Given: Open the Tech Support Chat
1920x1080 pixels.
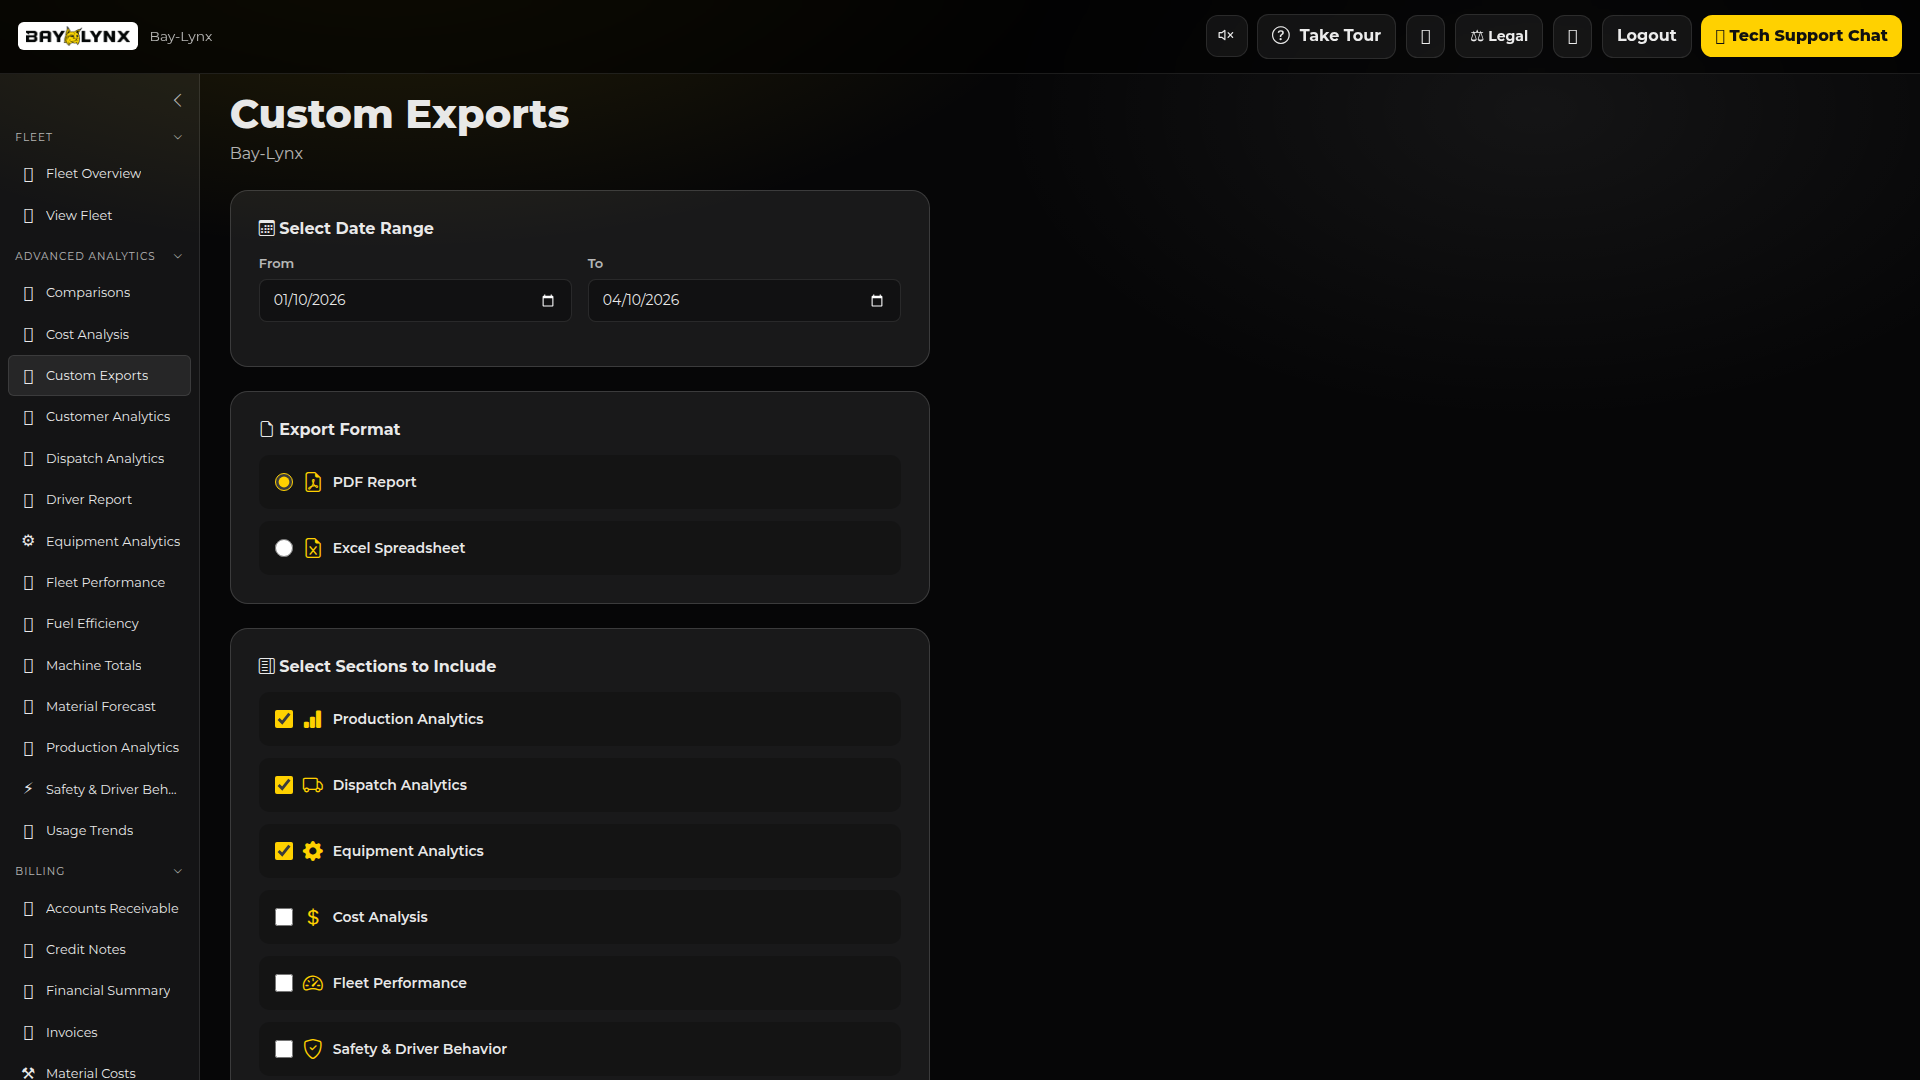Looking at the screenshot, I should [1802, 35].
